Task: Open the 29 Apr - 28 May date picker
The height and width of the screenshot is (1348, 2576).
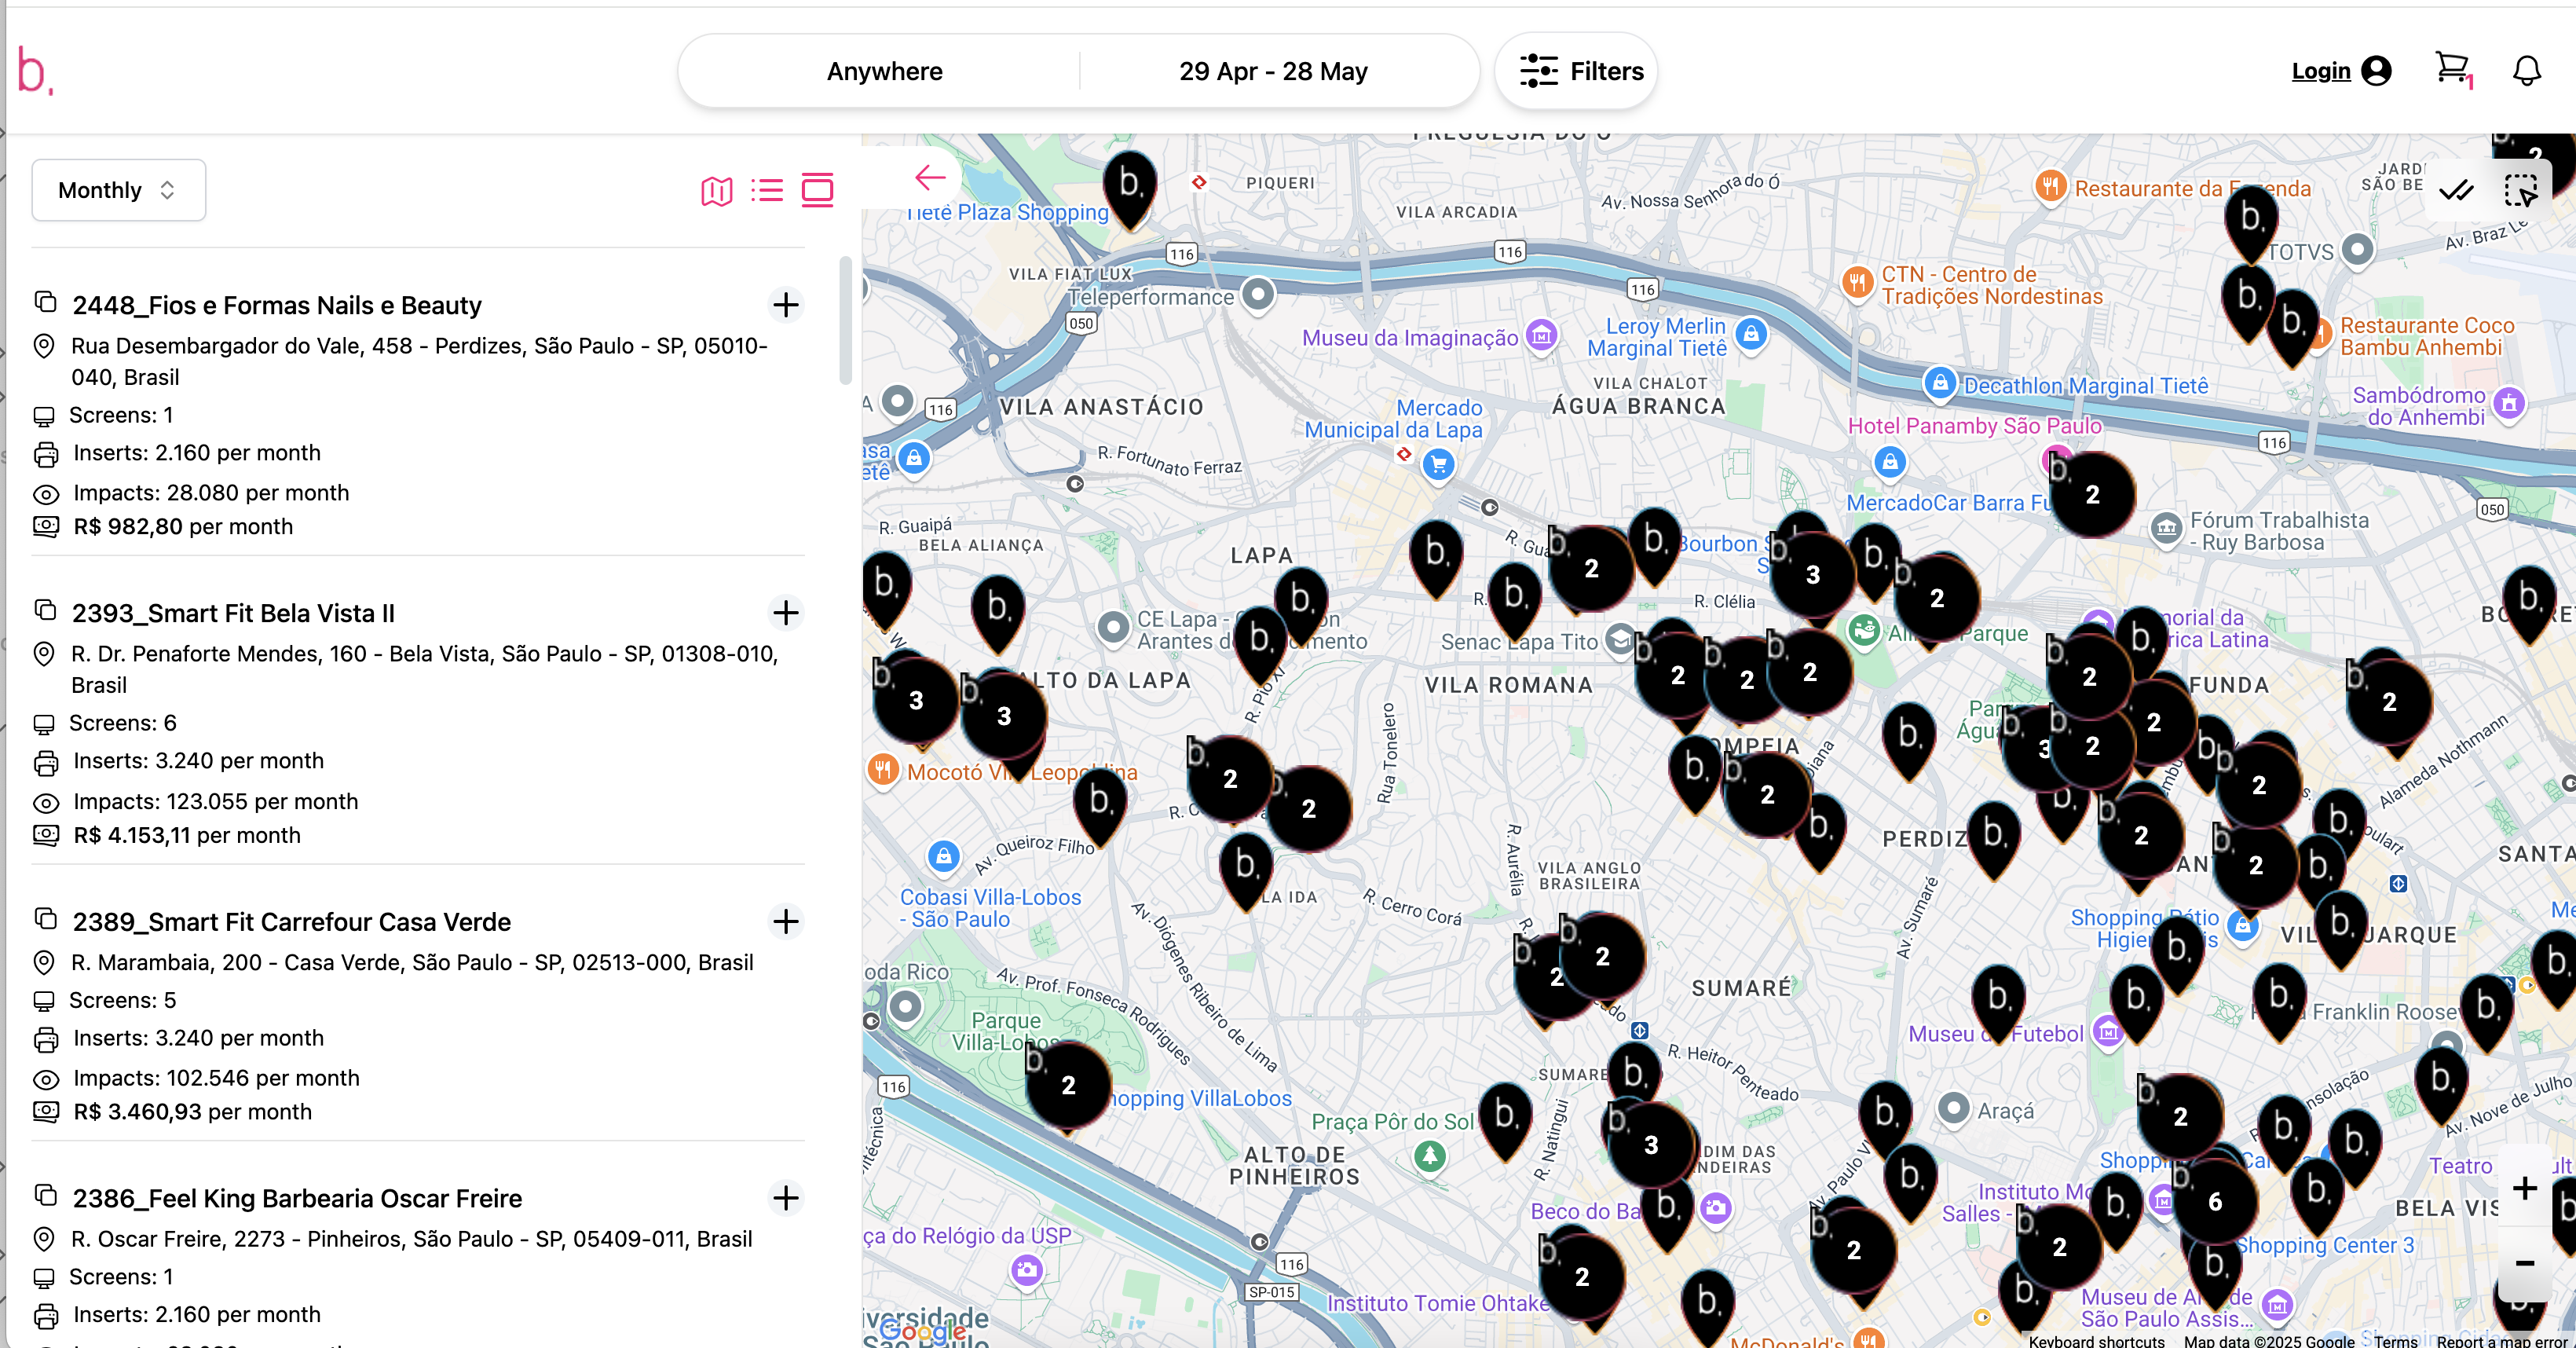Action: (1272, 71)
